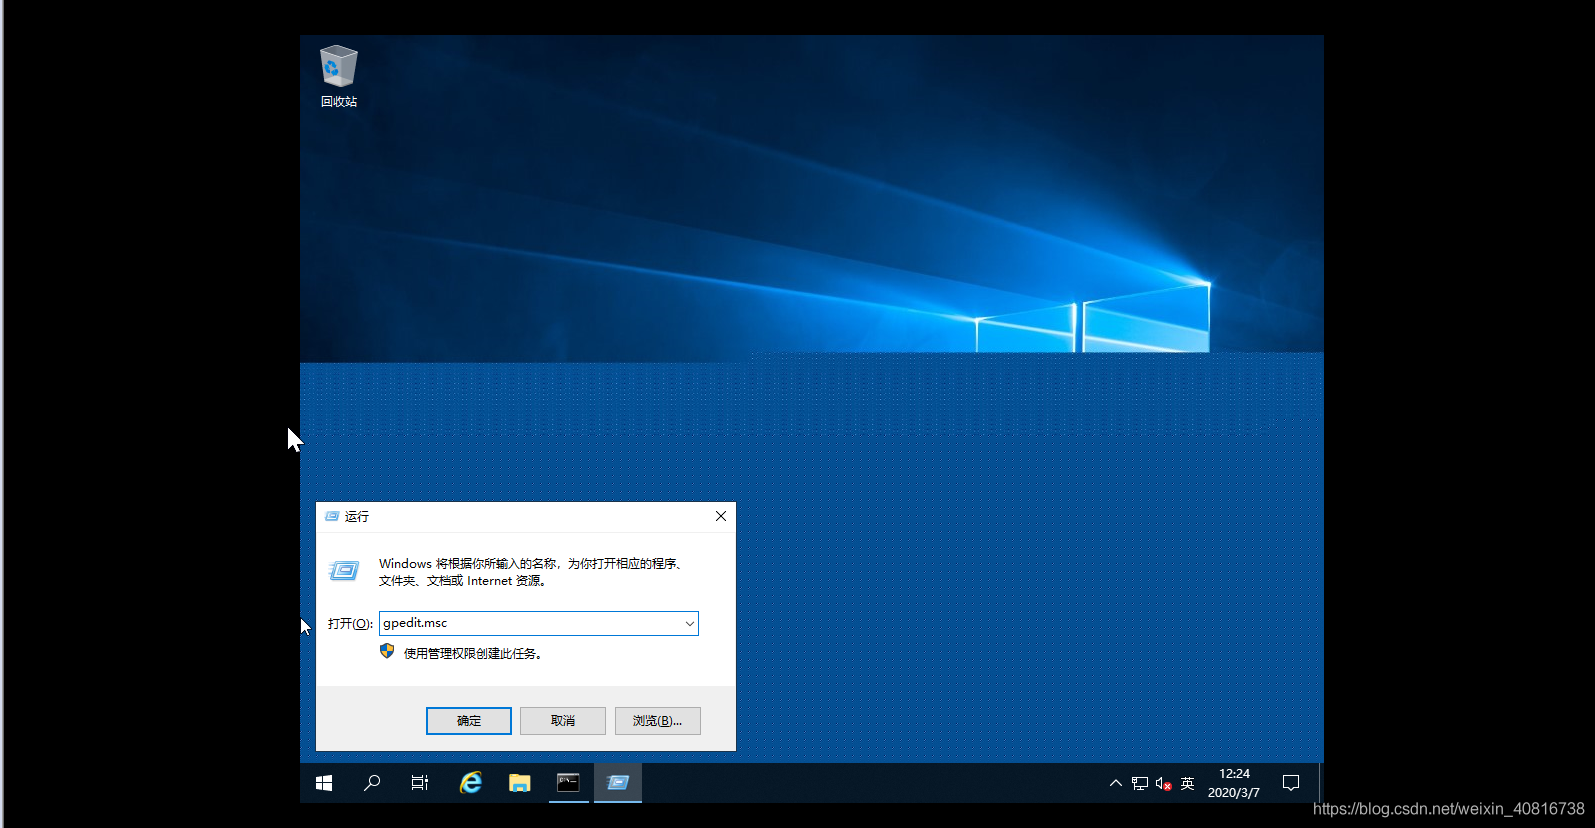Switch the input language indicator 英

[x=1187, y=783]
